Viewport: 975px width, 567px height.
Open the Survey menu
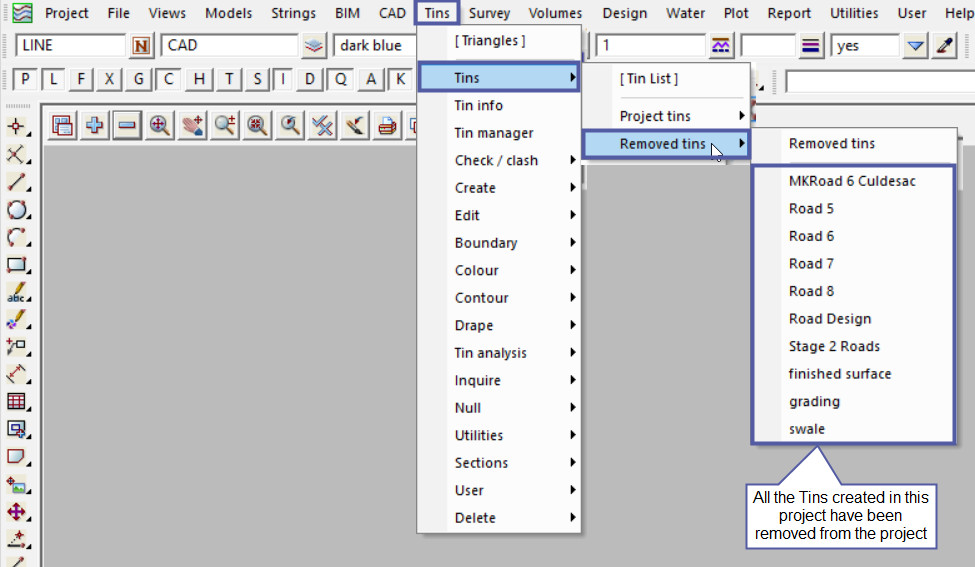click(x=489, y=13)
